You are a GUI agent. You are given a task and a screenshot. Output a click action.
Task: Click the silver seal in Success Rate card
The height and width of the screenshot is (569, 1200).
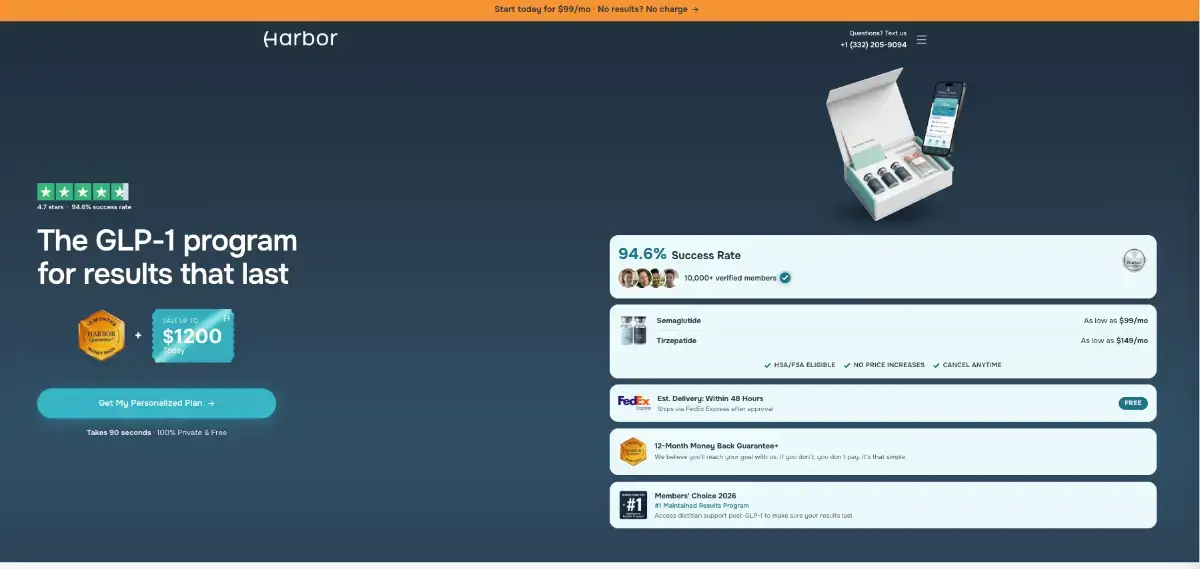pyautogui.click(x=1134, y=261)
